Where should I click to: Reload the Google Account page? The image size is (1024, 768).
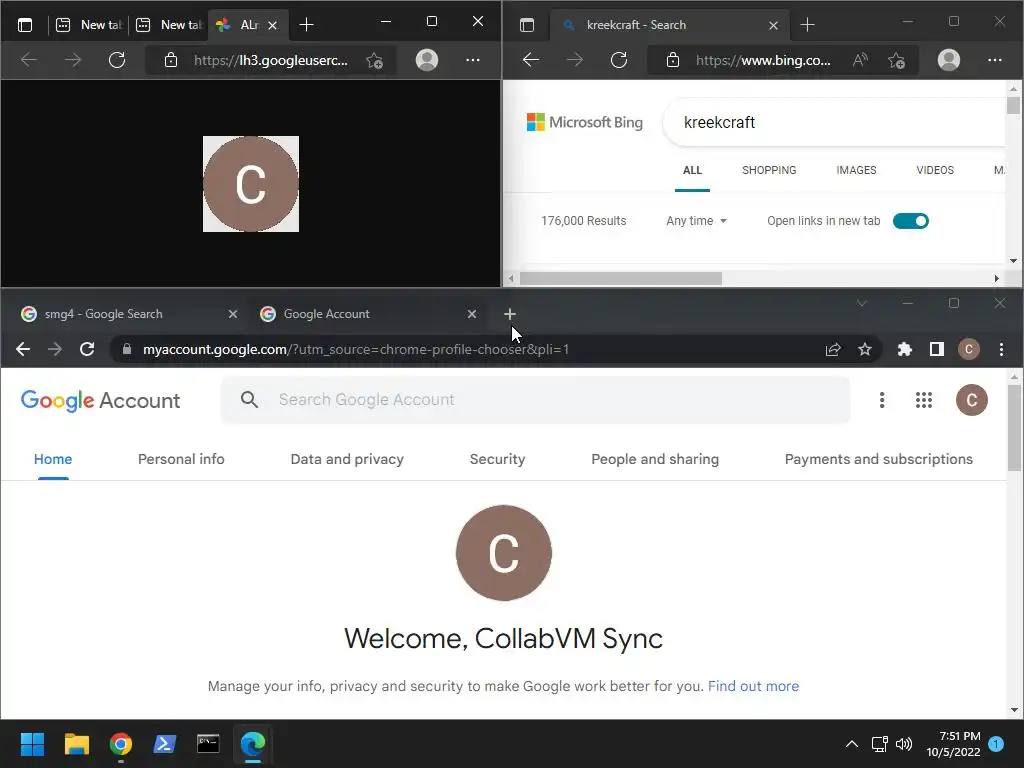(x=87, y=349)
